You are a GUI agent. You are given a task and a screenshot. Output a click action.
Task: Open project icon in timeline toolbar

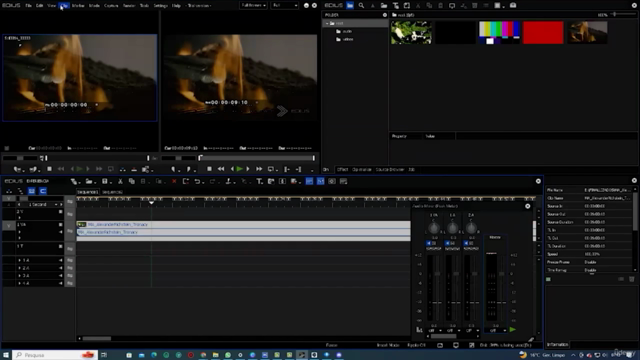[x=89, y=181]
